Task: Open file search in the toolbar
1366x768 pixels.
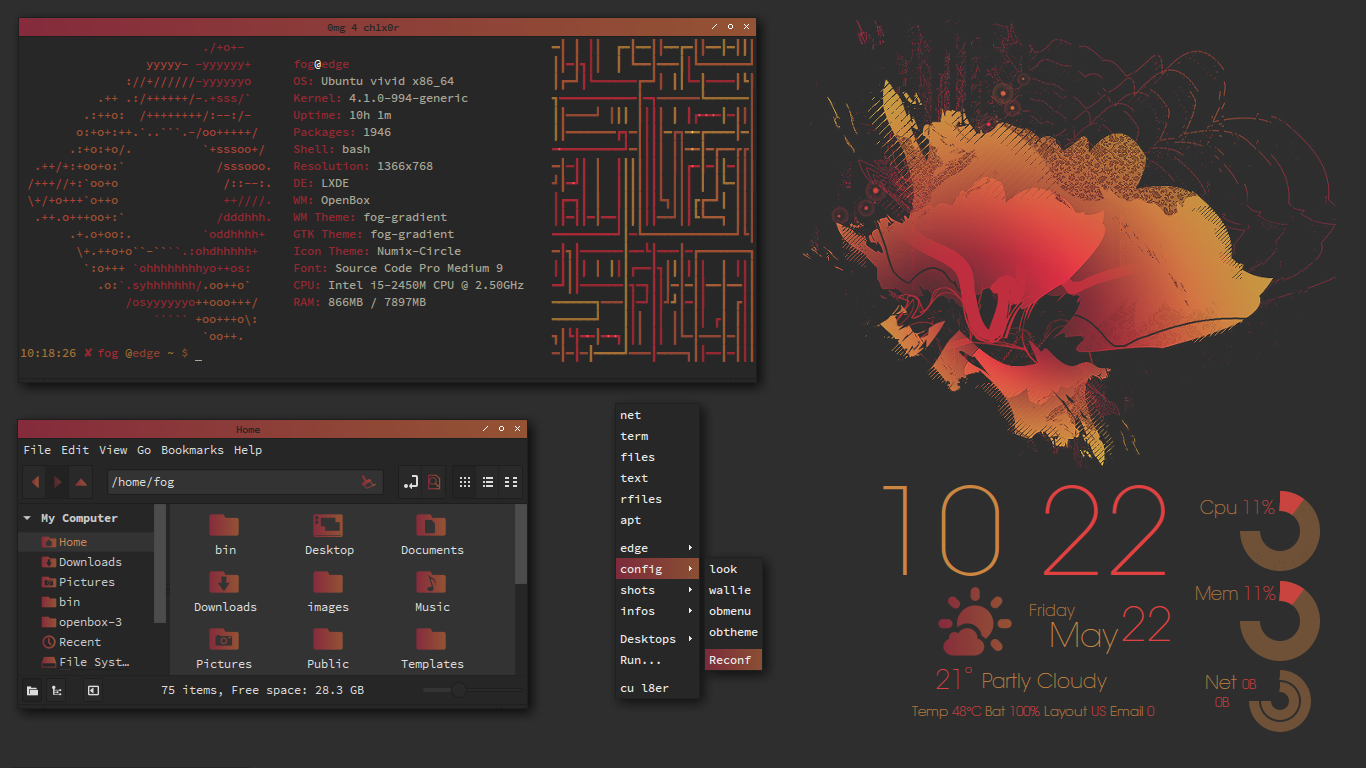Action: point(434,482)
